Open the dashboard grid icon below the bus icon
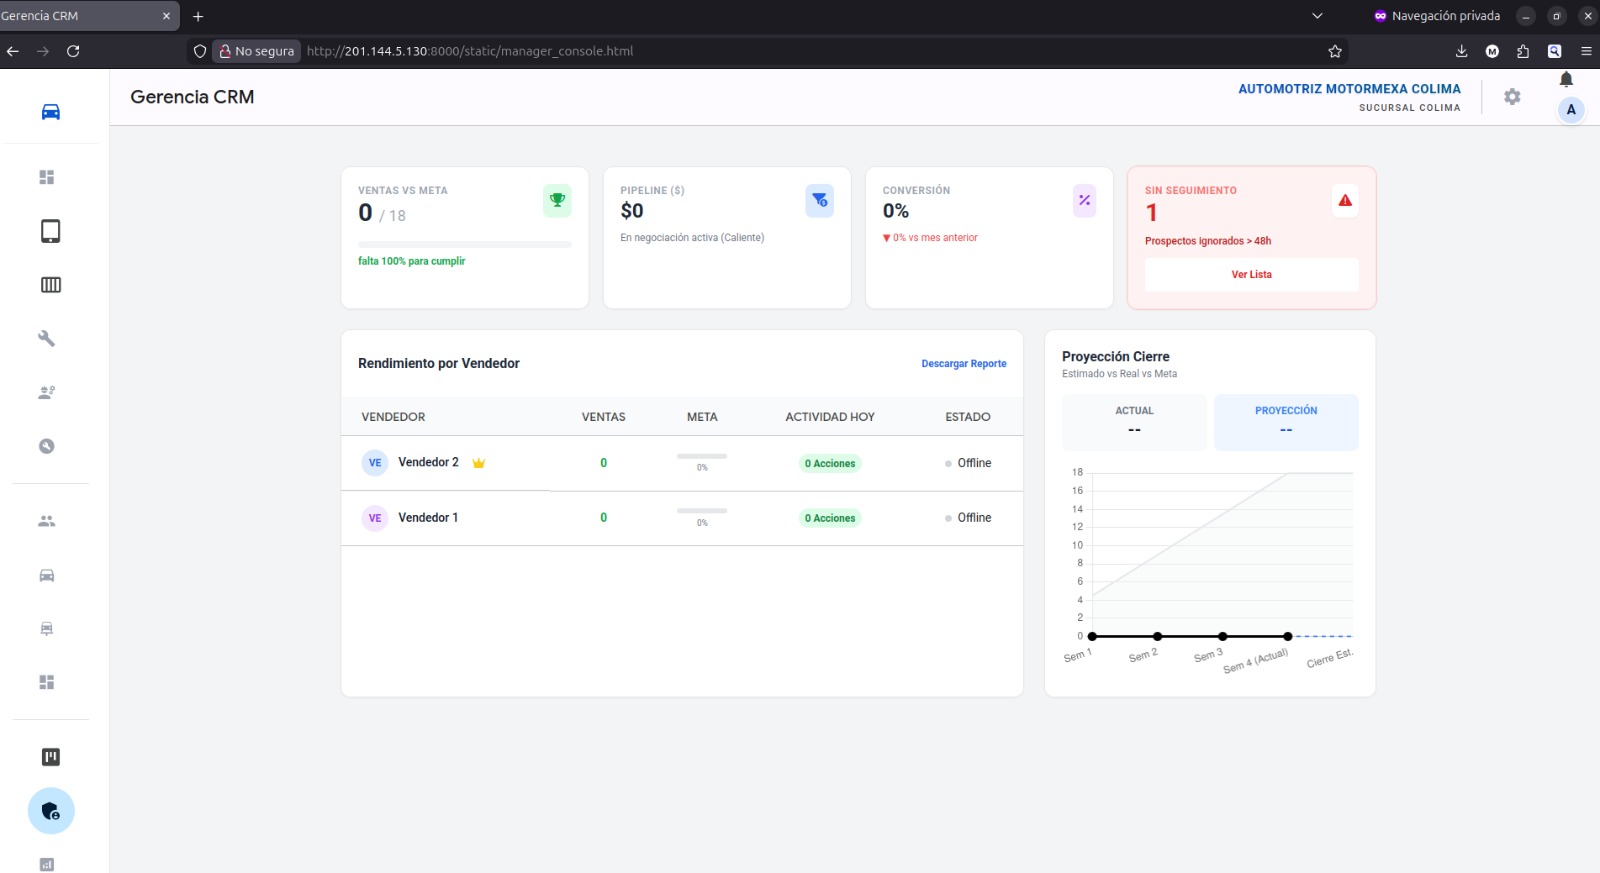The height and width of the screenshot is (873, 1600). click(x=47, y=682)
